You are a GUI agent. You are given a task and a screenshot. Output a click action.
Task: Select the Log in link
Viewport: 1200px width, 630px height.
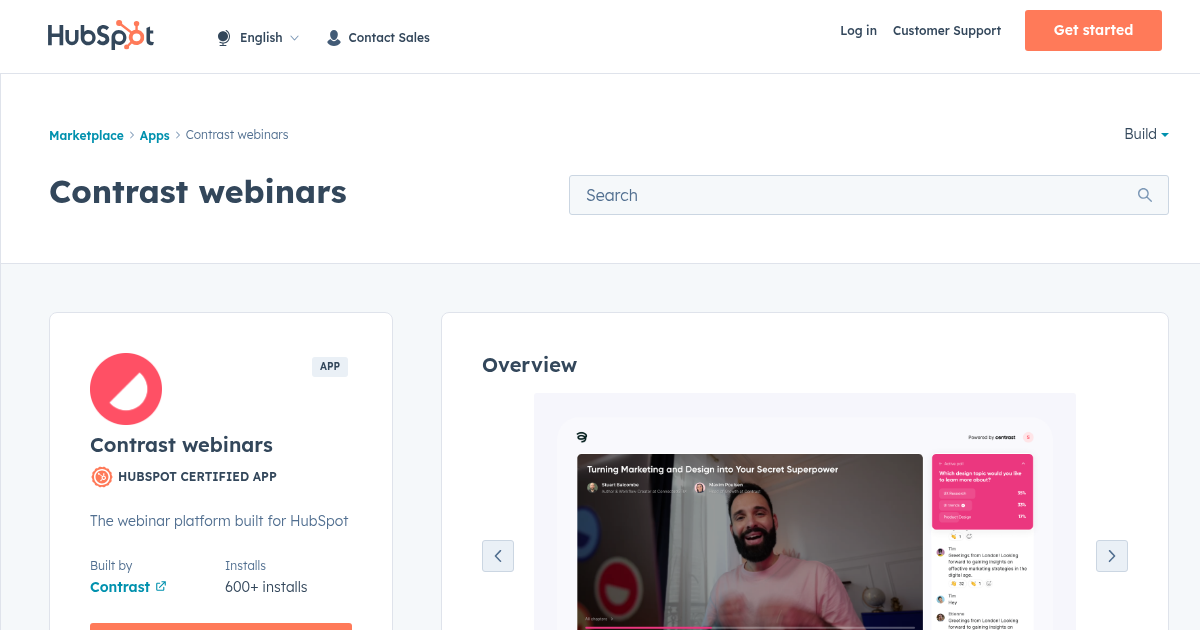click(858, 31)
